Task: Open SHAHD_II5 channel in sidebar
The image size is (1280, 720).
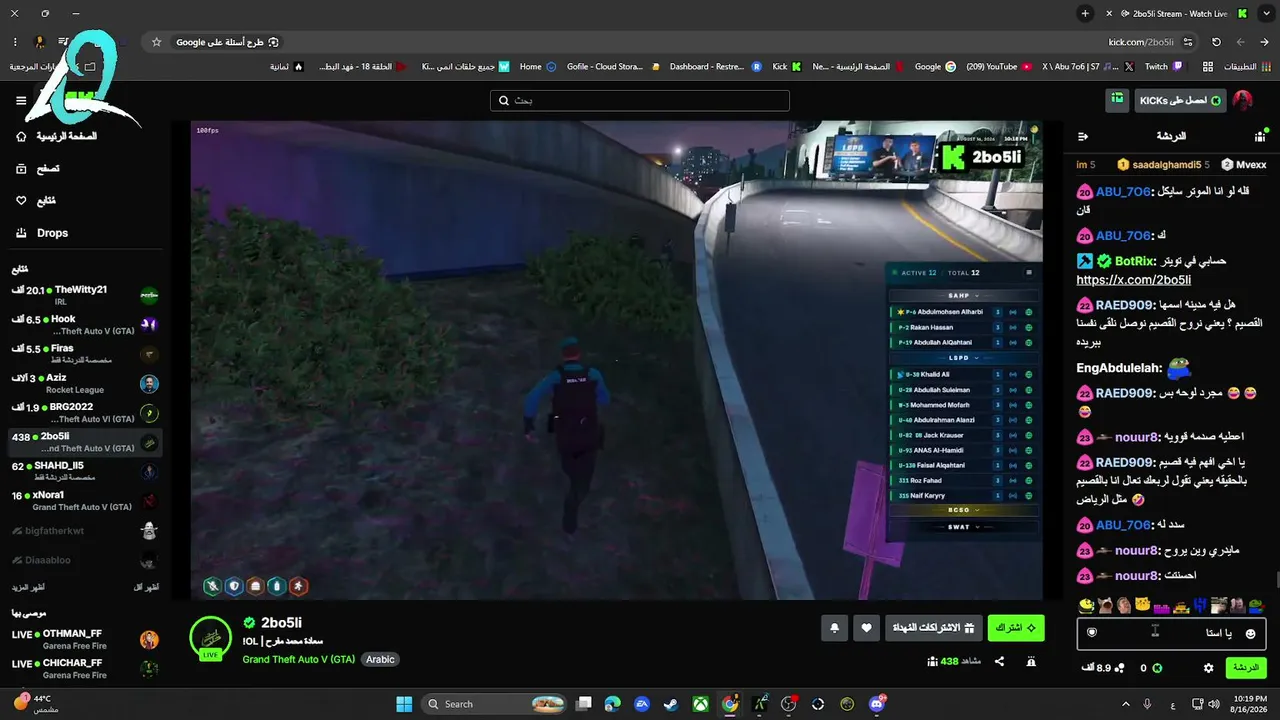Action: (x=85, y=471)
